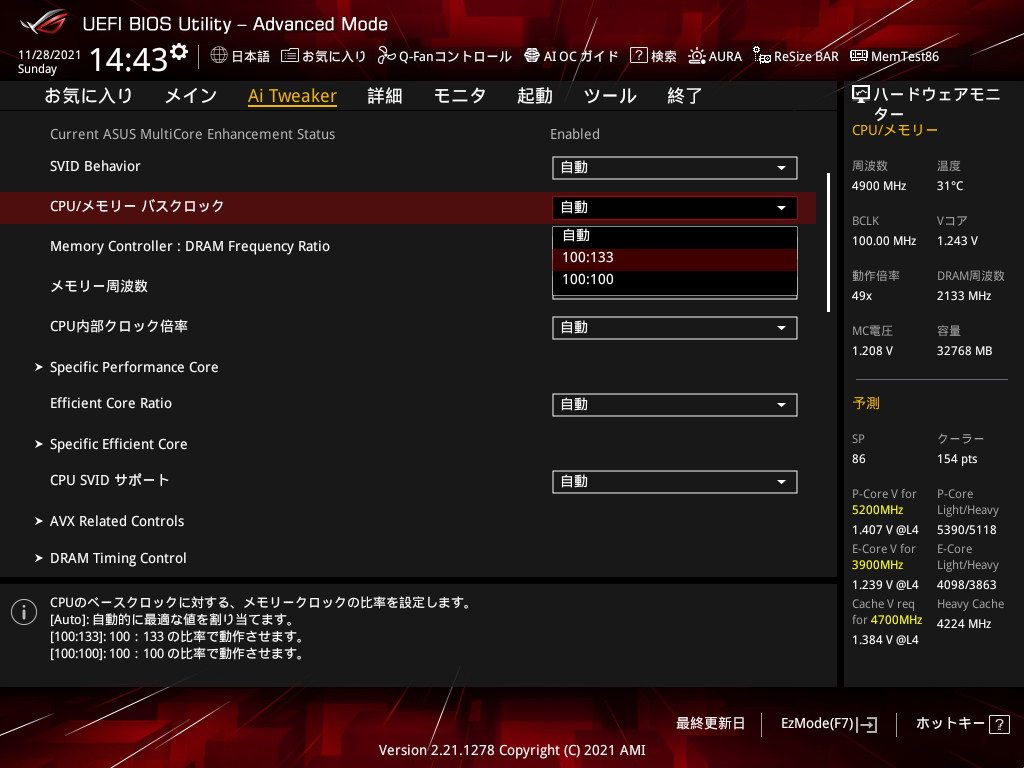This screenshot has height=768, width=1024.
Task: Expand Specific Efficient Core submenu
Action: 118,445
